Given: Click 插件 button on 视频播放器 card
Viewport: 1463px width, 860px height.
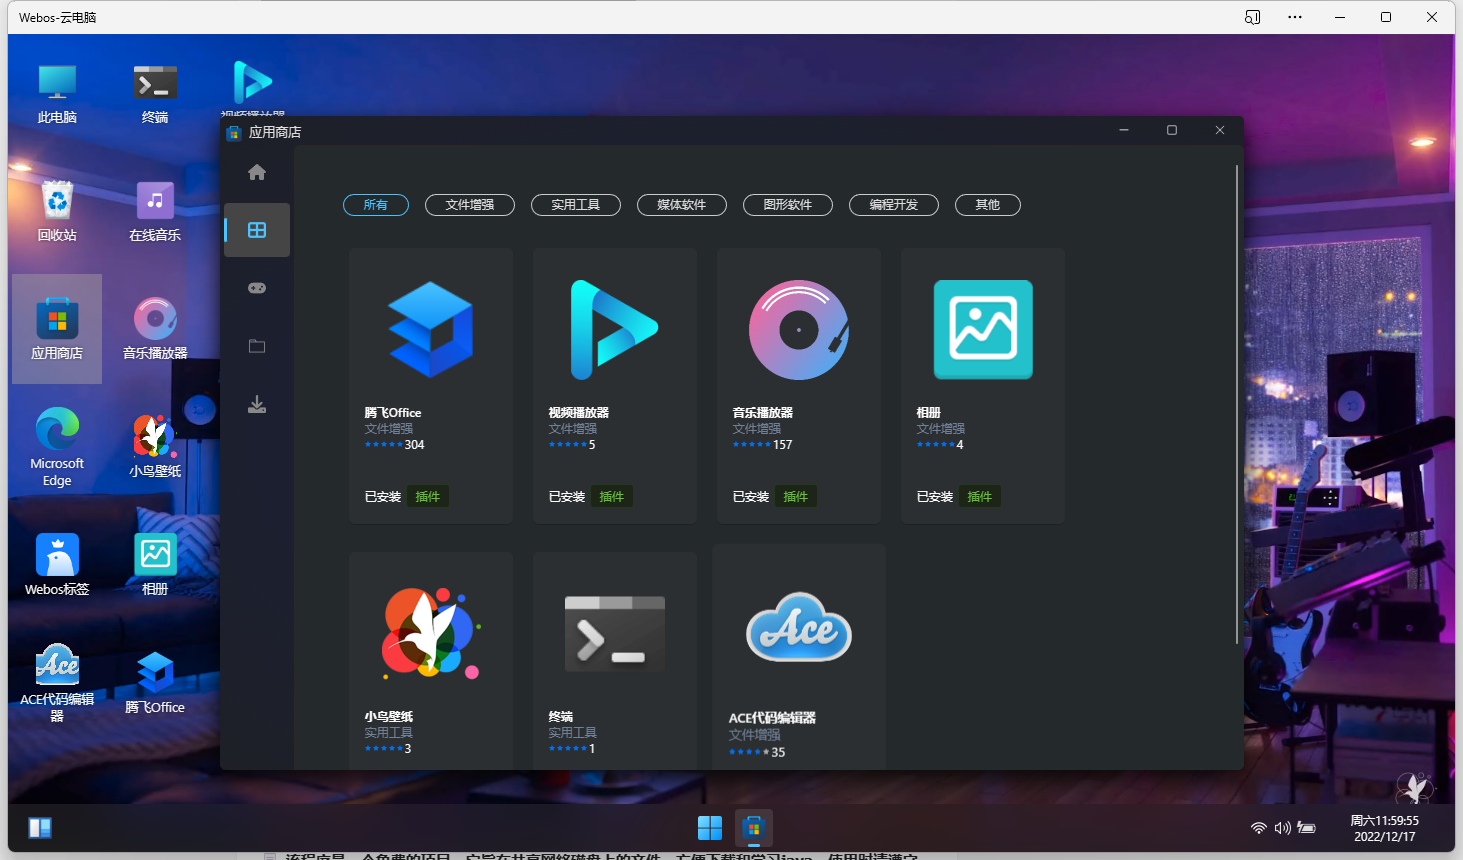Looking at the screenshot, I should pos(612,497).
